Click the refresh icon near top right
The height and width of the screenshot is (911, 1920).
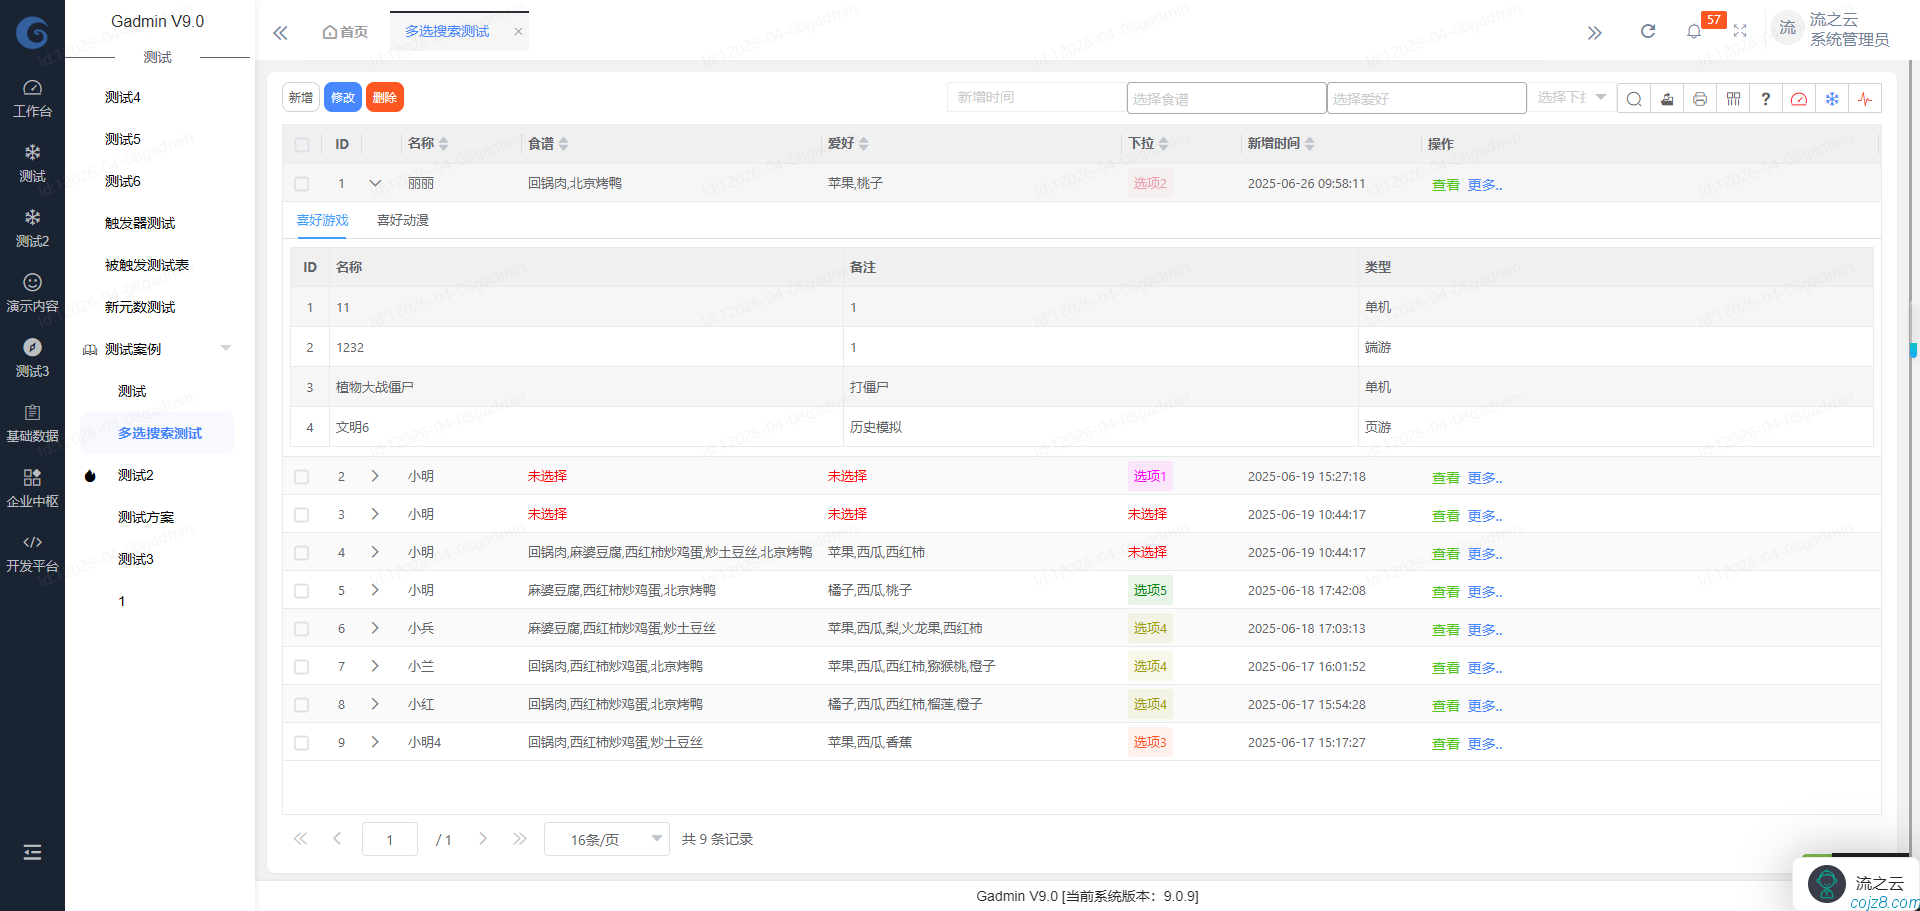coord(1647,31)
